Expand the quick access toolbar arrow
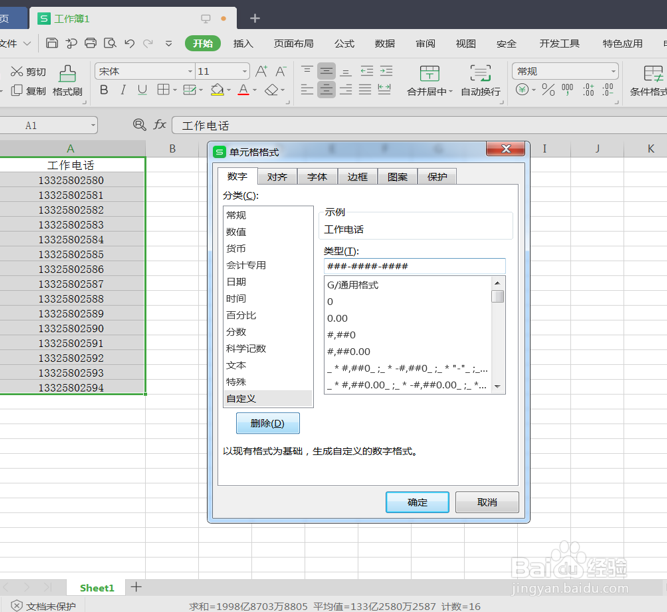667x612 pixels. pyautogui.click(x=168, y=43)
